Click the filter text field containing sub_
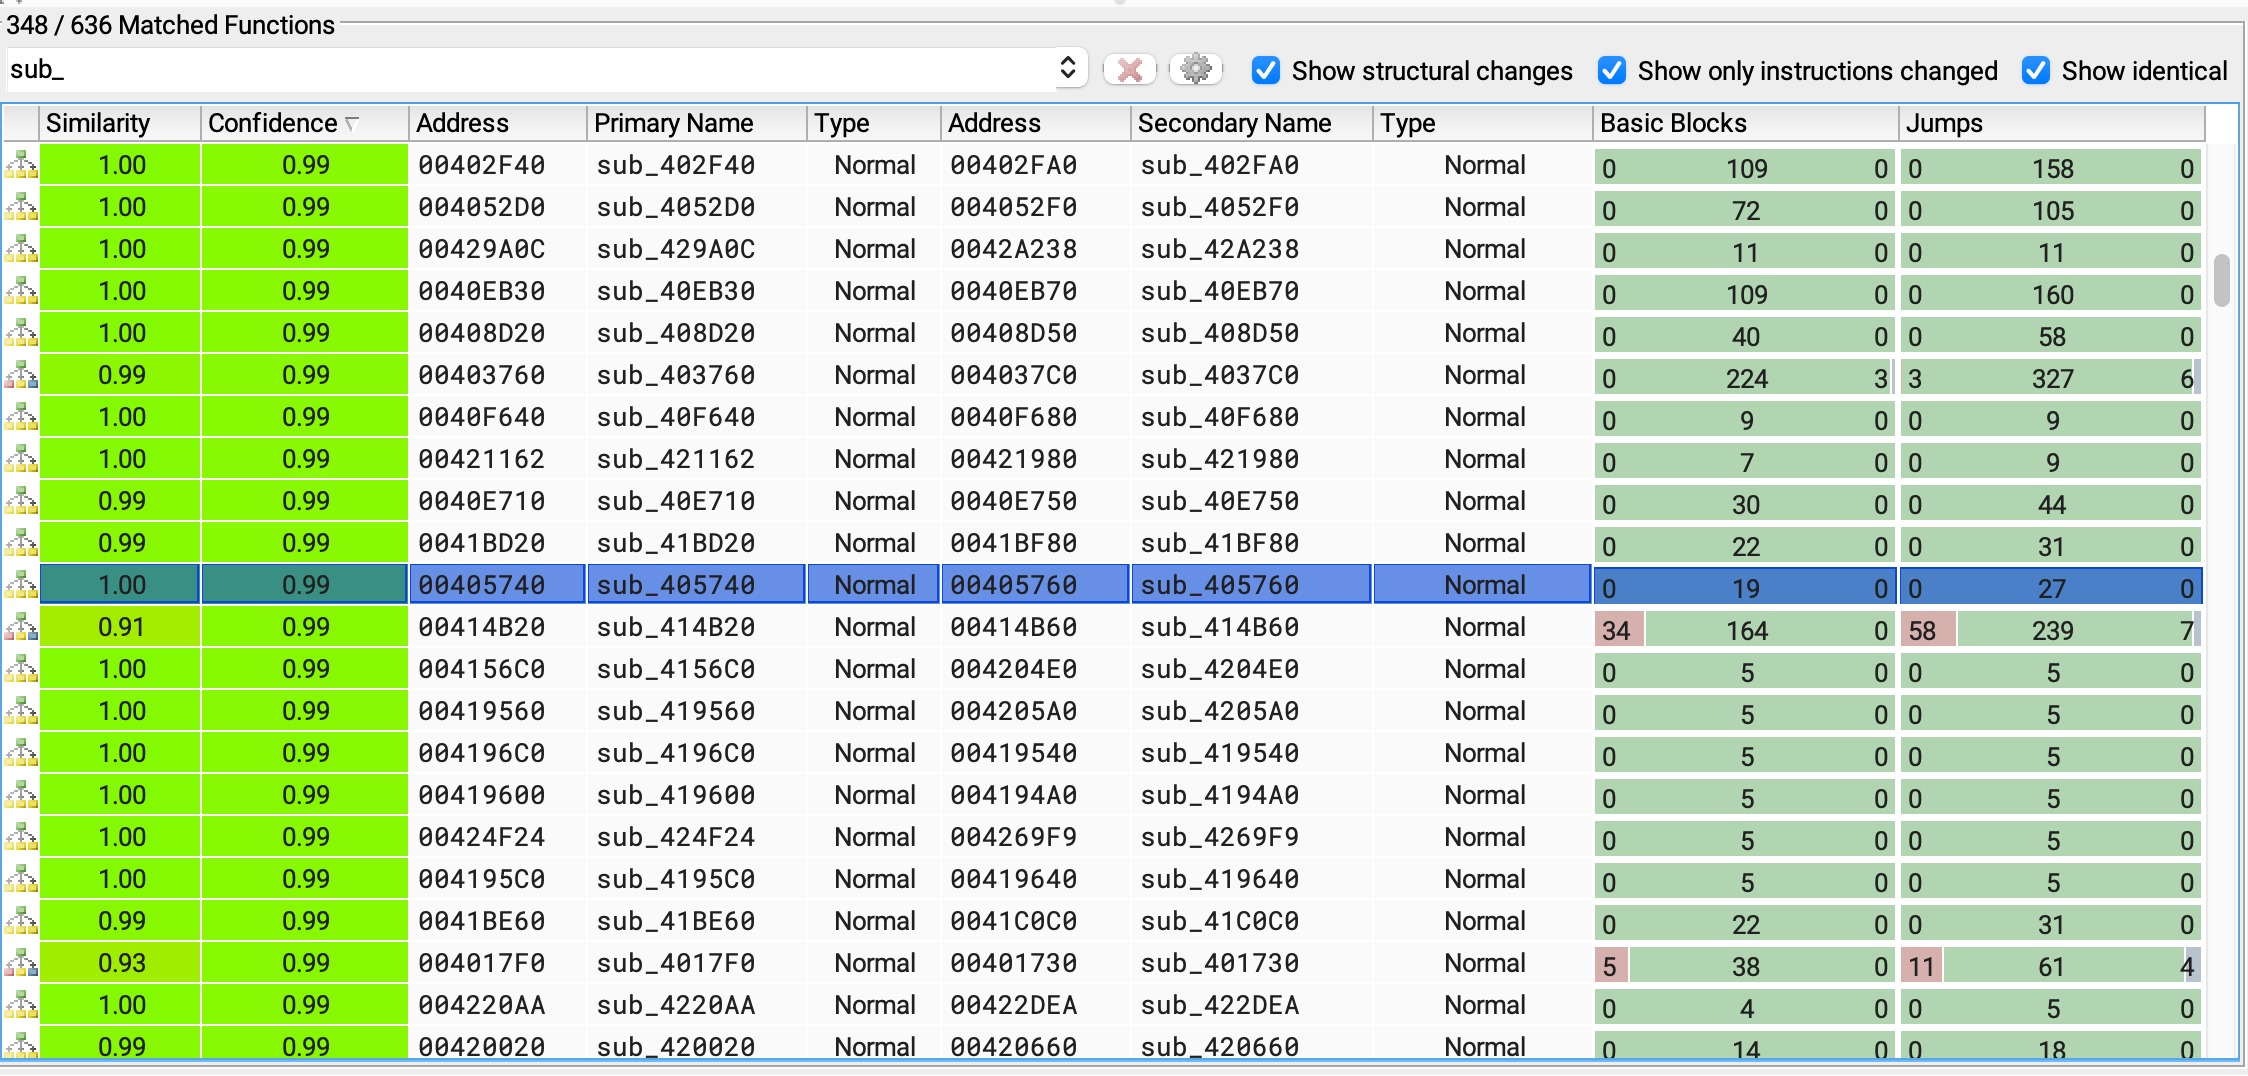 pyautogui.click(x=530, y=69)
